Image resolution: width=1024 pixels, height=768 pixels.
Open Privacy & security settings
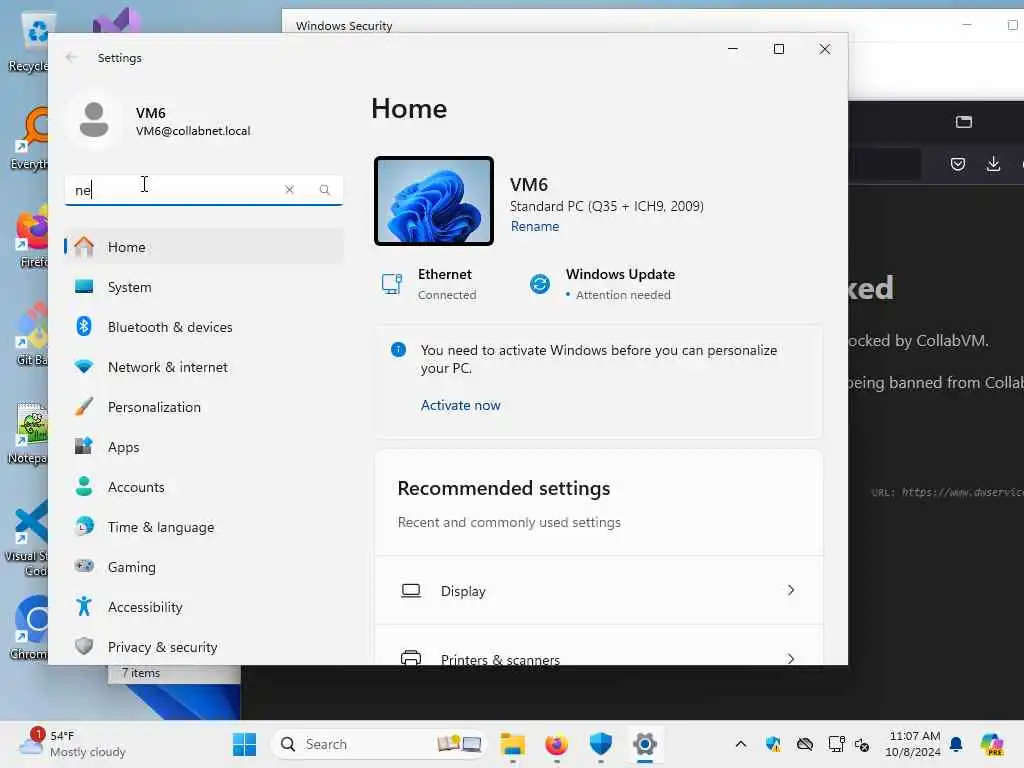[204, 647]
